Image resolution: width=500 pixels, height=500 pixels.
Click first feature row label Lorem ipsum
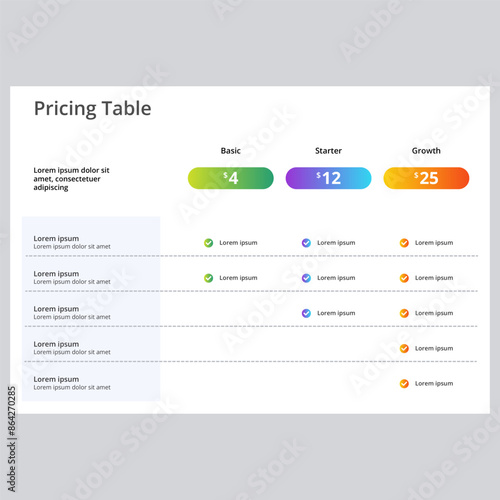tap(56, 238)
